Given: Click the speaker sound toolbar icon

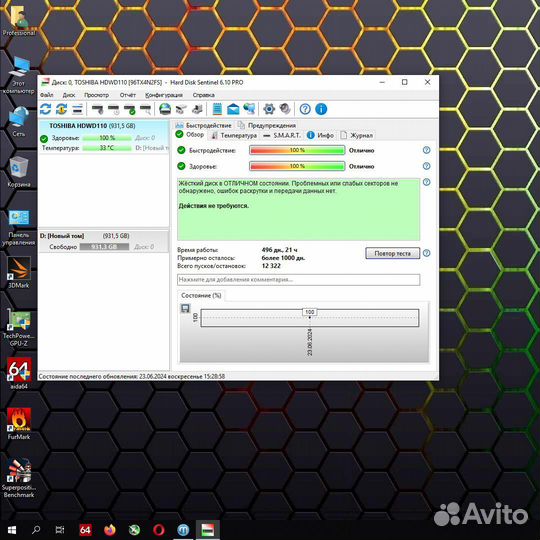Looking at the screenshot, I should point(285,109).
